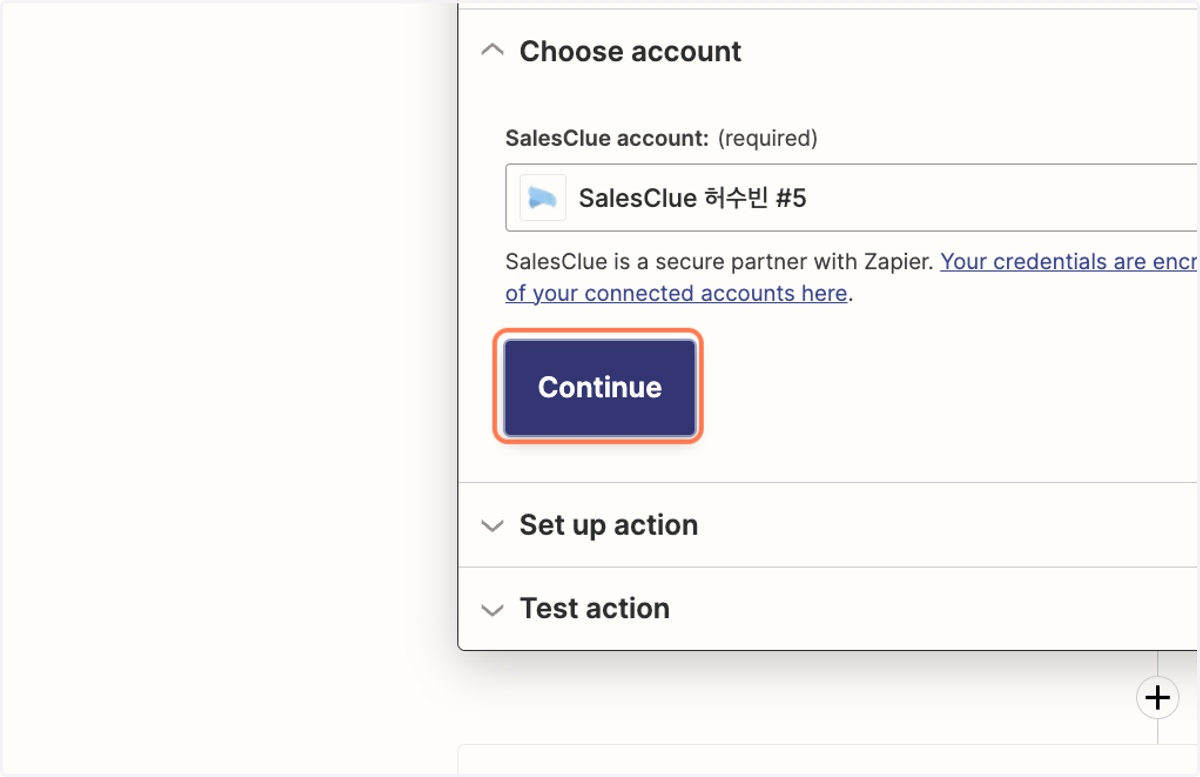Click the Continue button

tap(599, 387)
